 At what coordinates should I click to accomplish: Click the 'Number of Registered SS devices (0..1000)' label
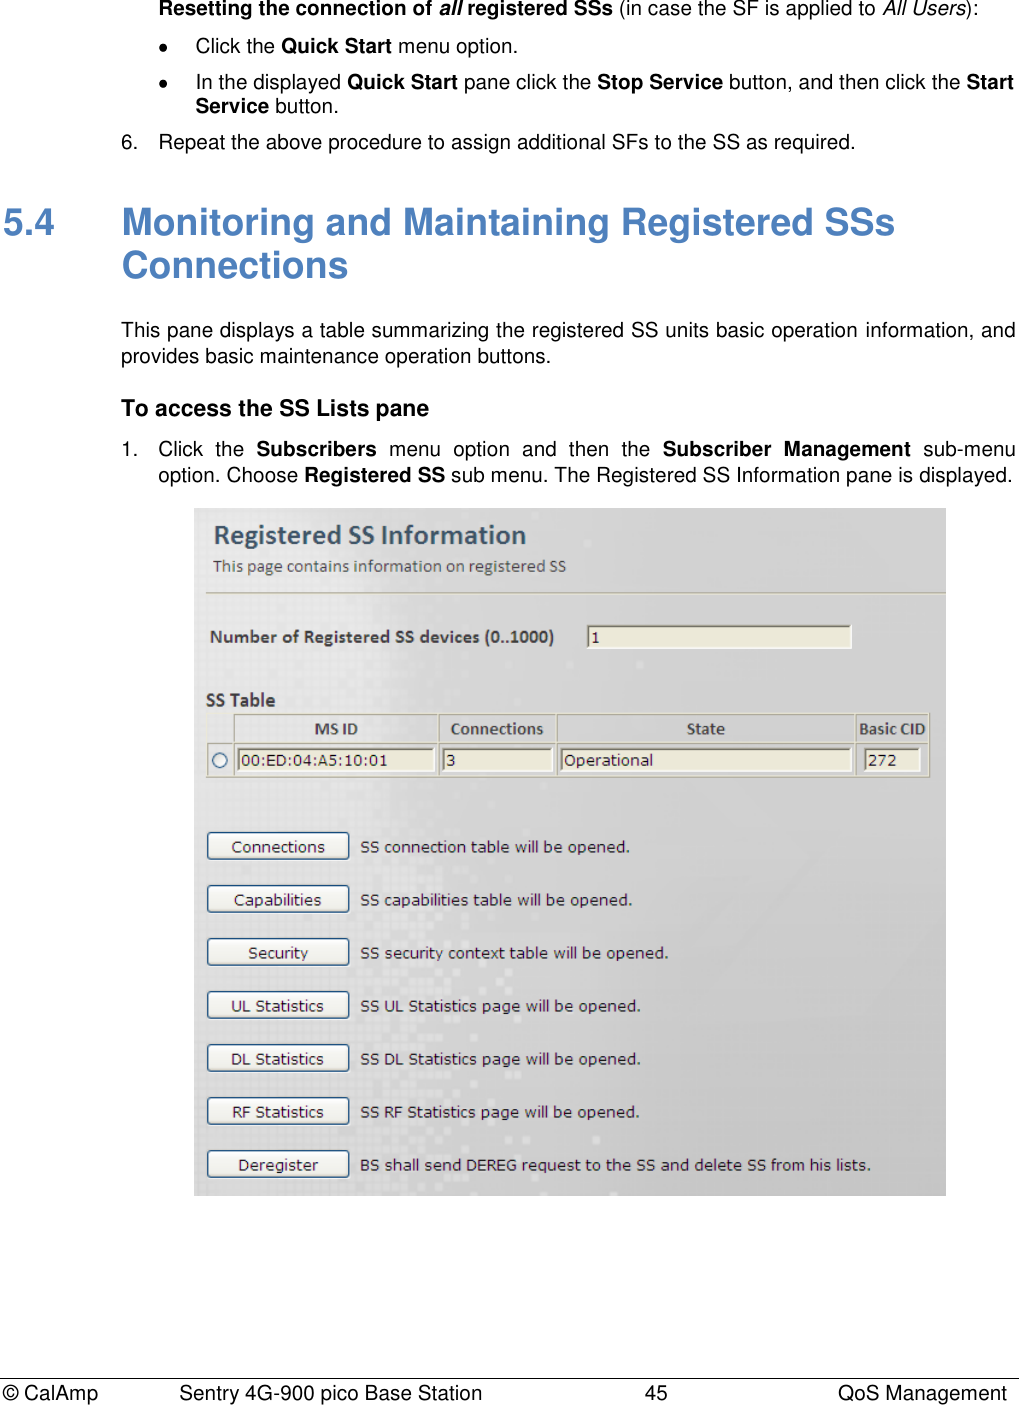(382, 637)
